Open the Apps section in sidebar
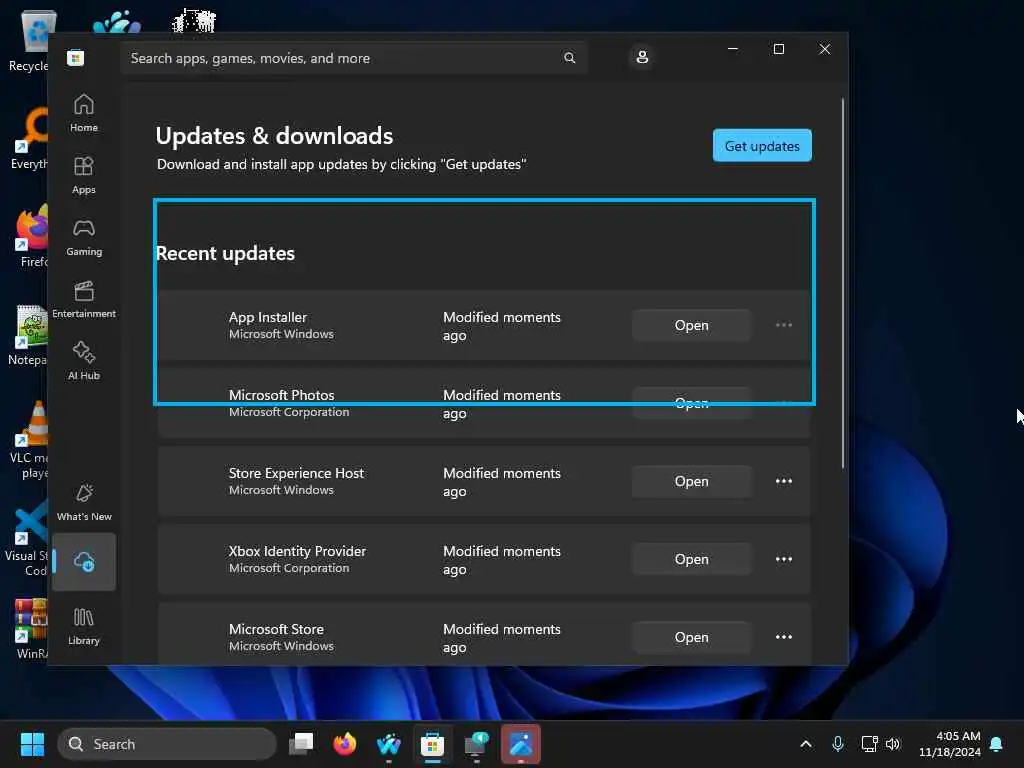The width and height of the screenshot is (1024, 768). 84,175
